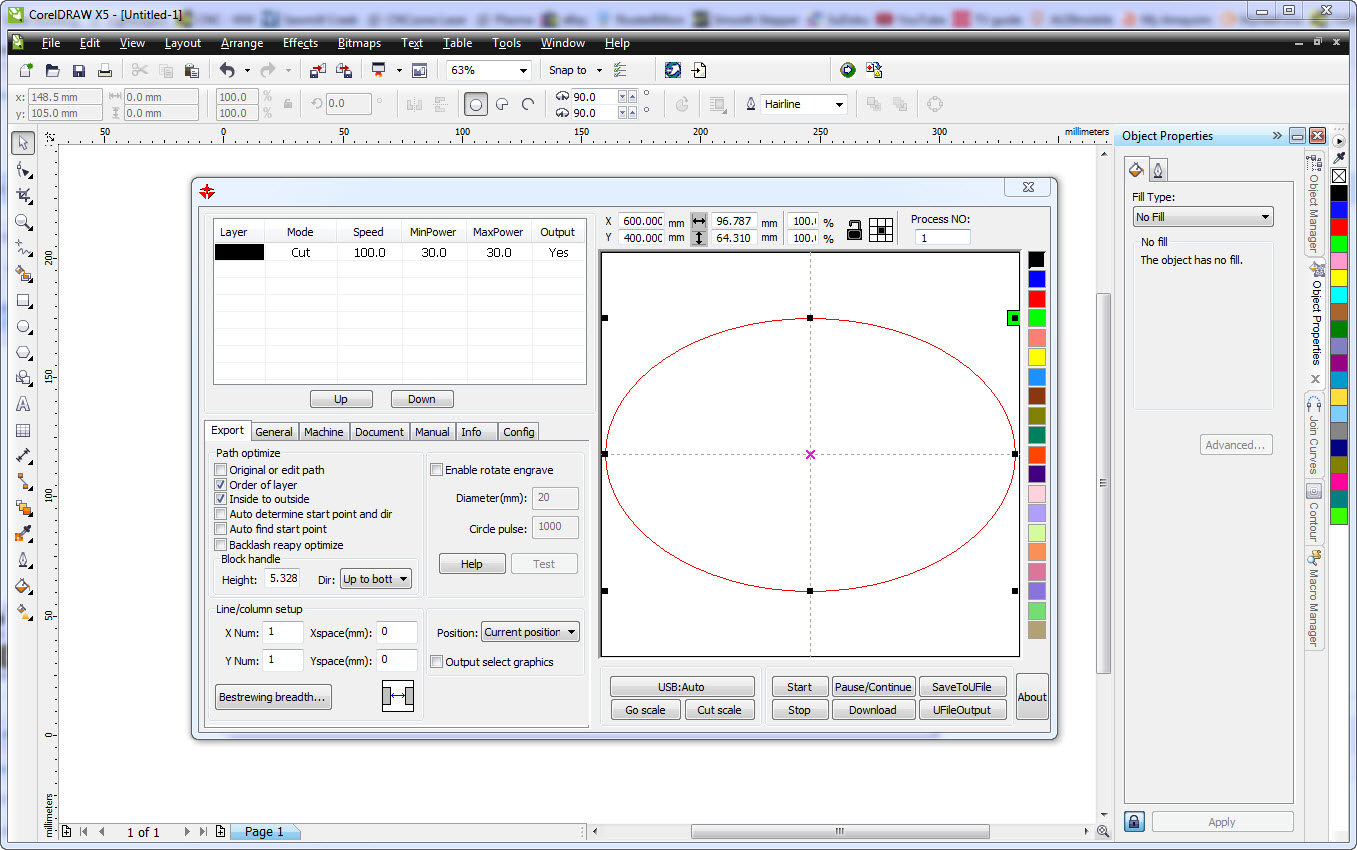Enable the Original or edit path checkbox
This screenshot has width=1357, height=850.
221,470
